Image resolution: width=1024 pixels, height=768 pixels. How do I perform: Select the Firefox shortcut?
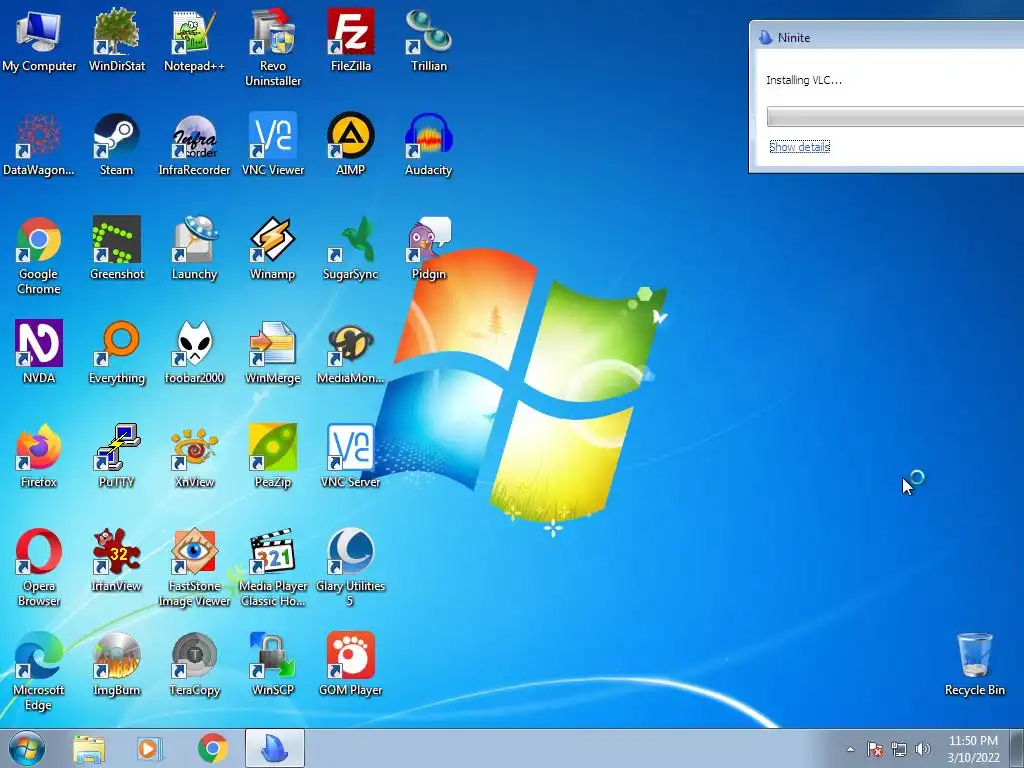tap(39, 456)
